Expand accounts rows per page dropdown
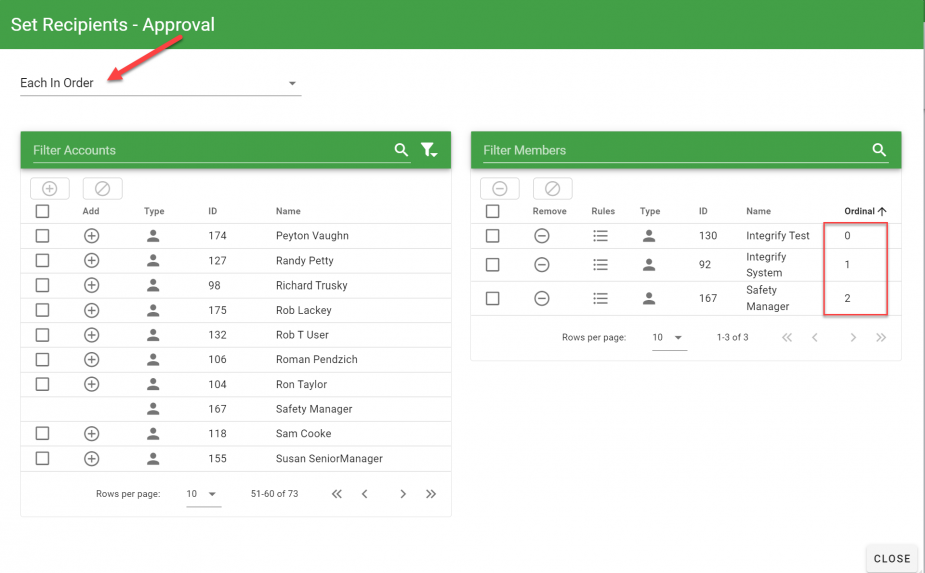This screenshot has width=925, height=573. click(x=203, y=494)
